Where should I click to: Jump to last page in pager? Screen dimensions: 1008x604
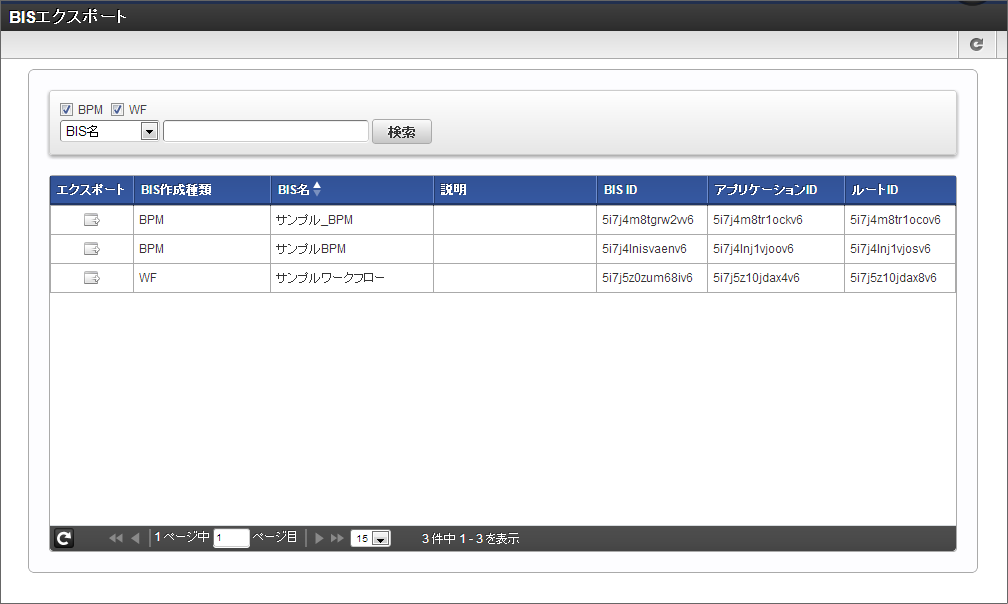click(x=338, y=539)
